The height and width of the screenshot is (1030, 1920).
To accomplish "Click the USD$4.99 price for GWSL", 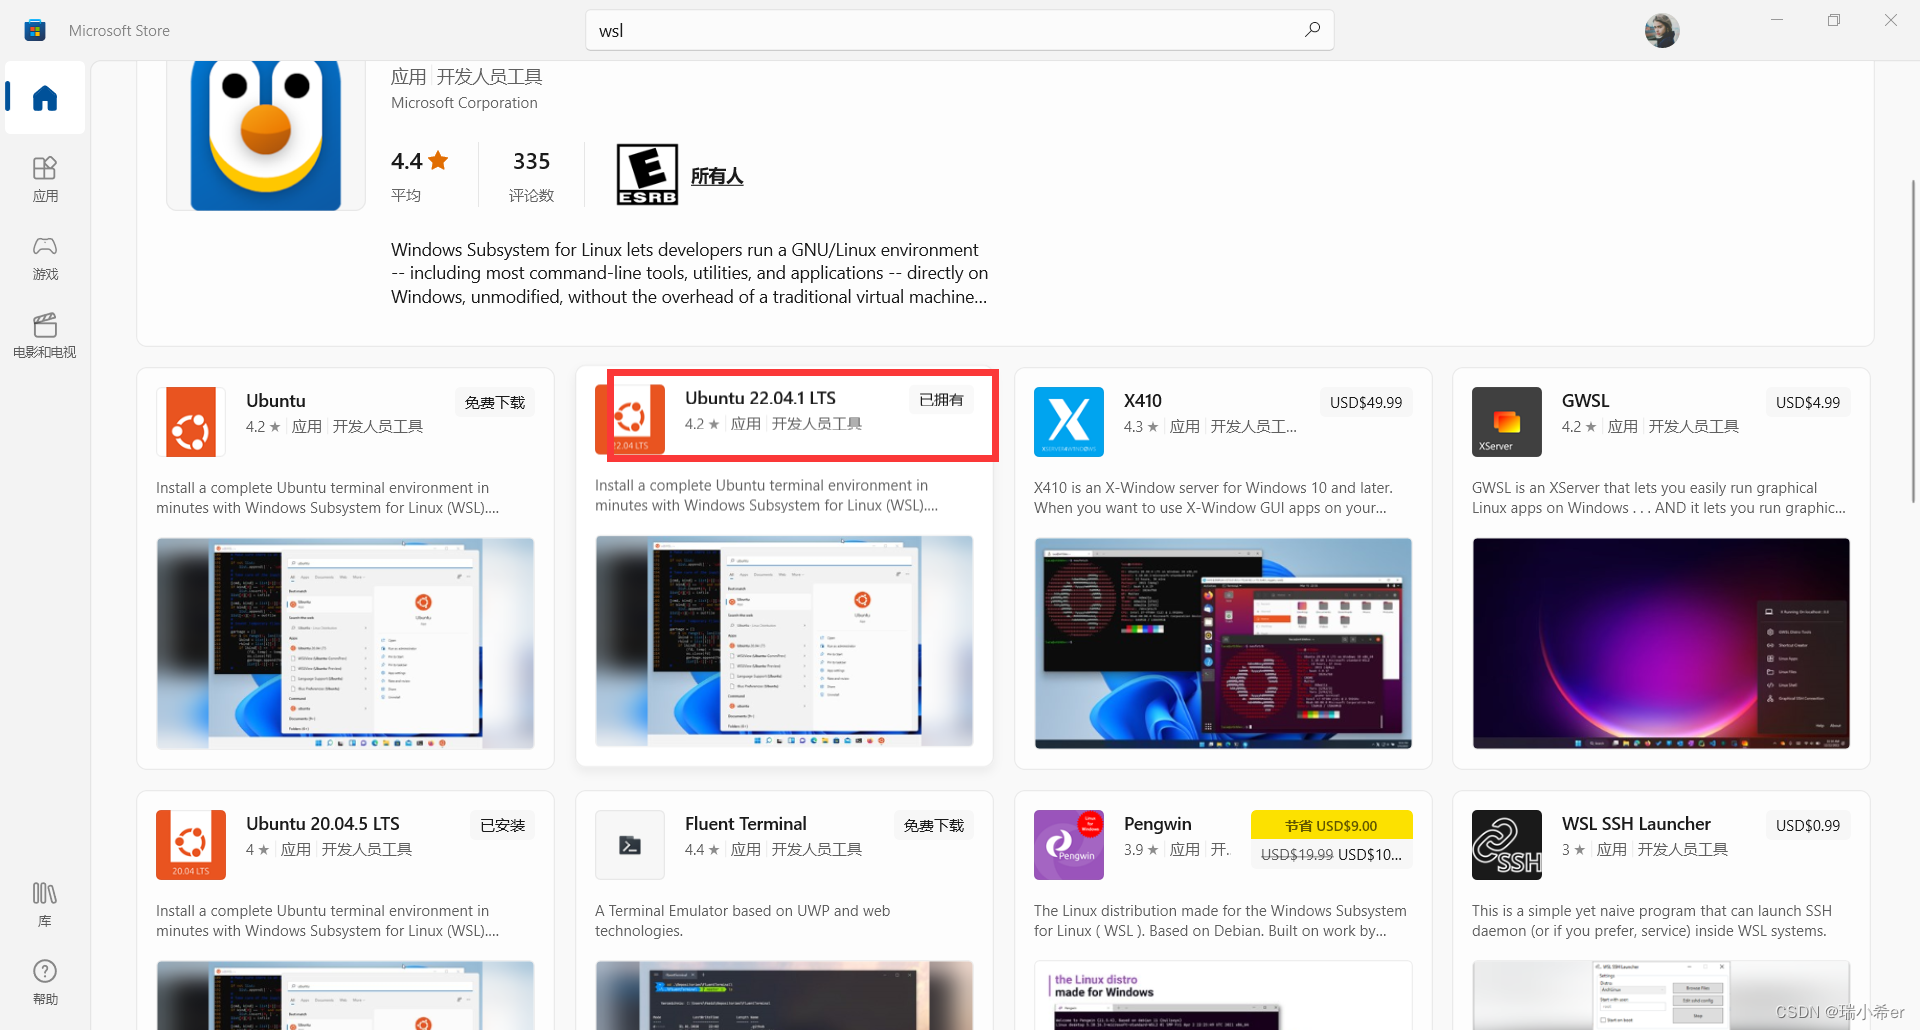I will click(x=1808, y=402).
